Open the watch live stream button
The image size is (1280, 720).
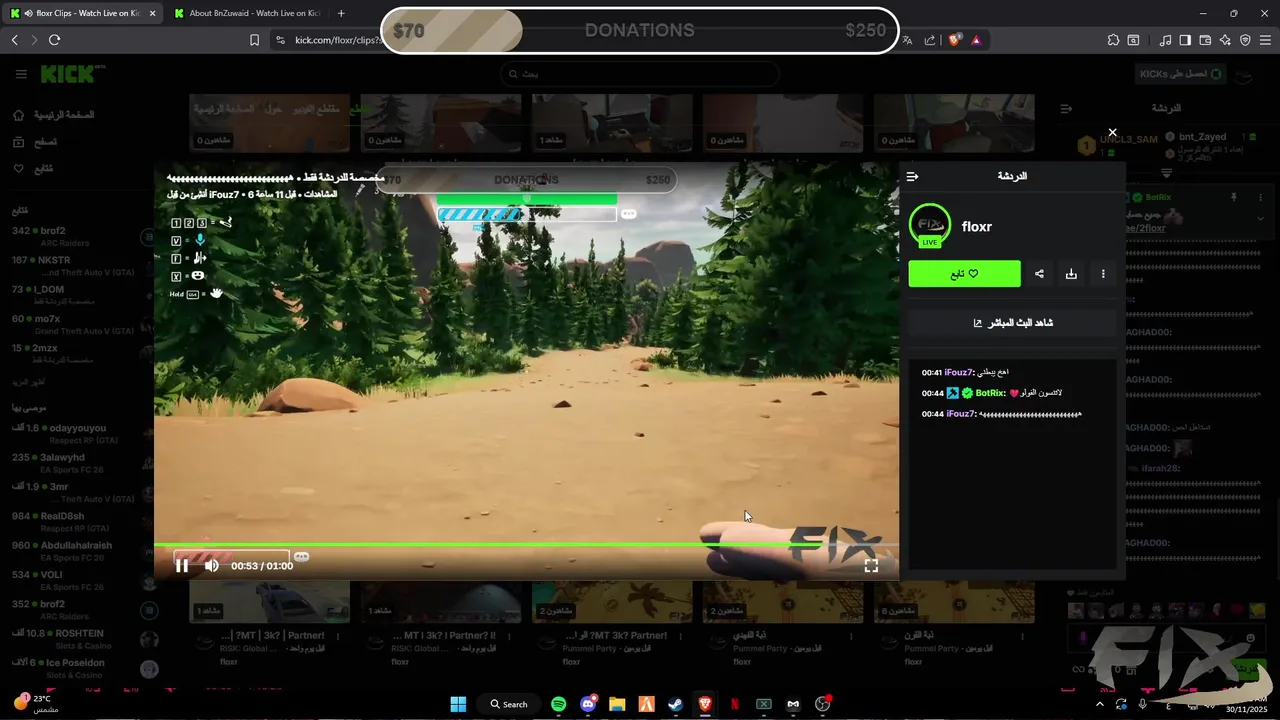coord(1012,323)
